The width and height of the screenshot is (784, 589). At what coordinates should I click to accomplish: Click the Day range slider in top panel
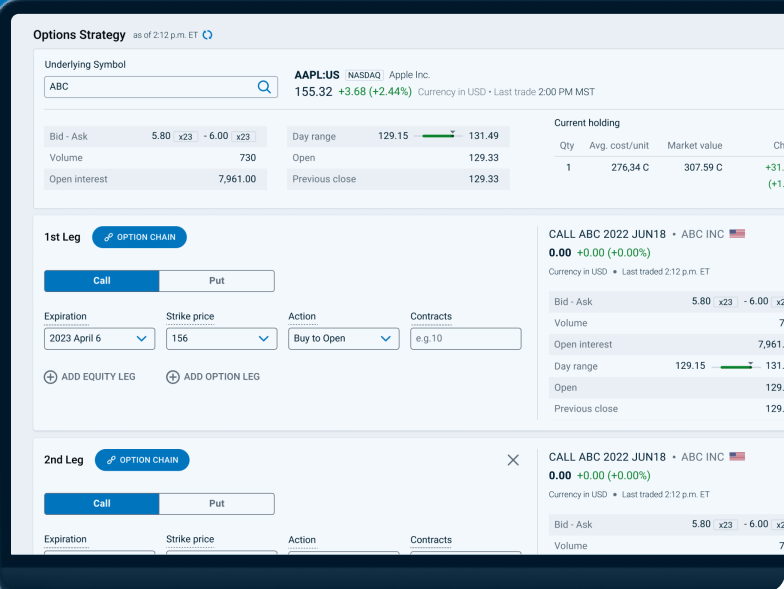point(438,136)
